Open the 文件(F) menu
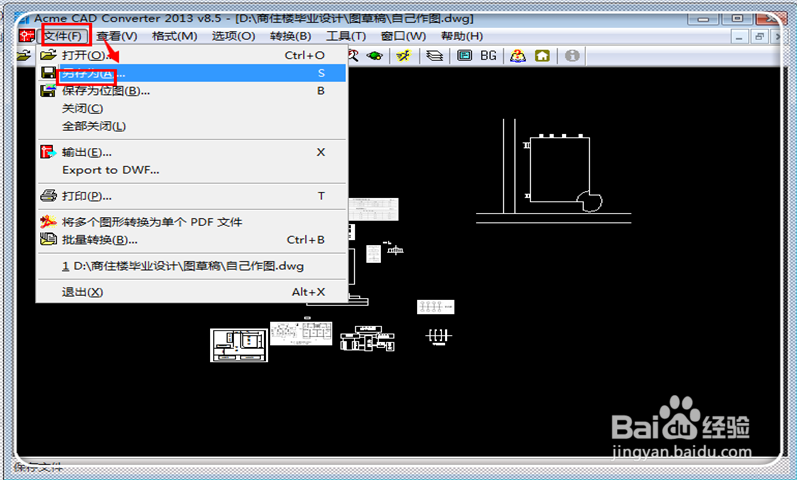797x480 pixels. point(64,36)
